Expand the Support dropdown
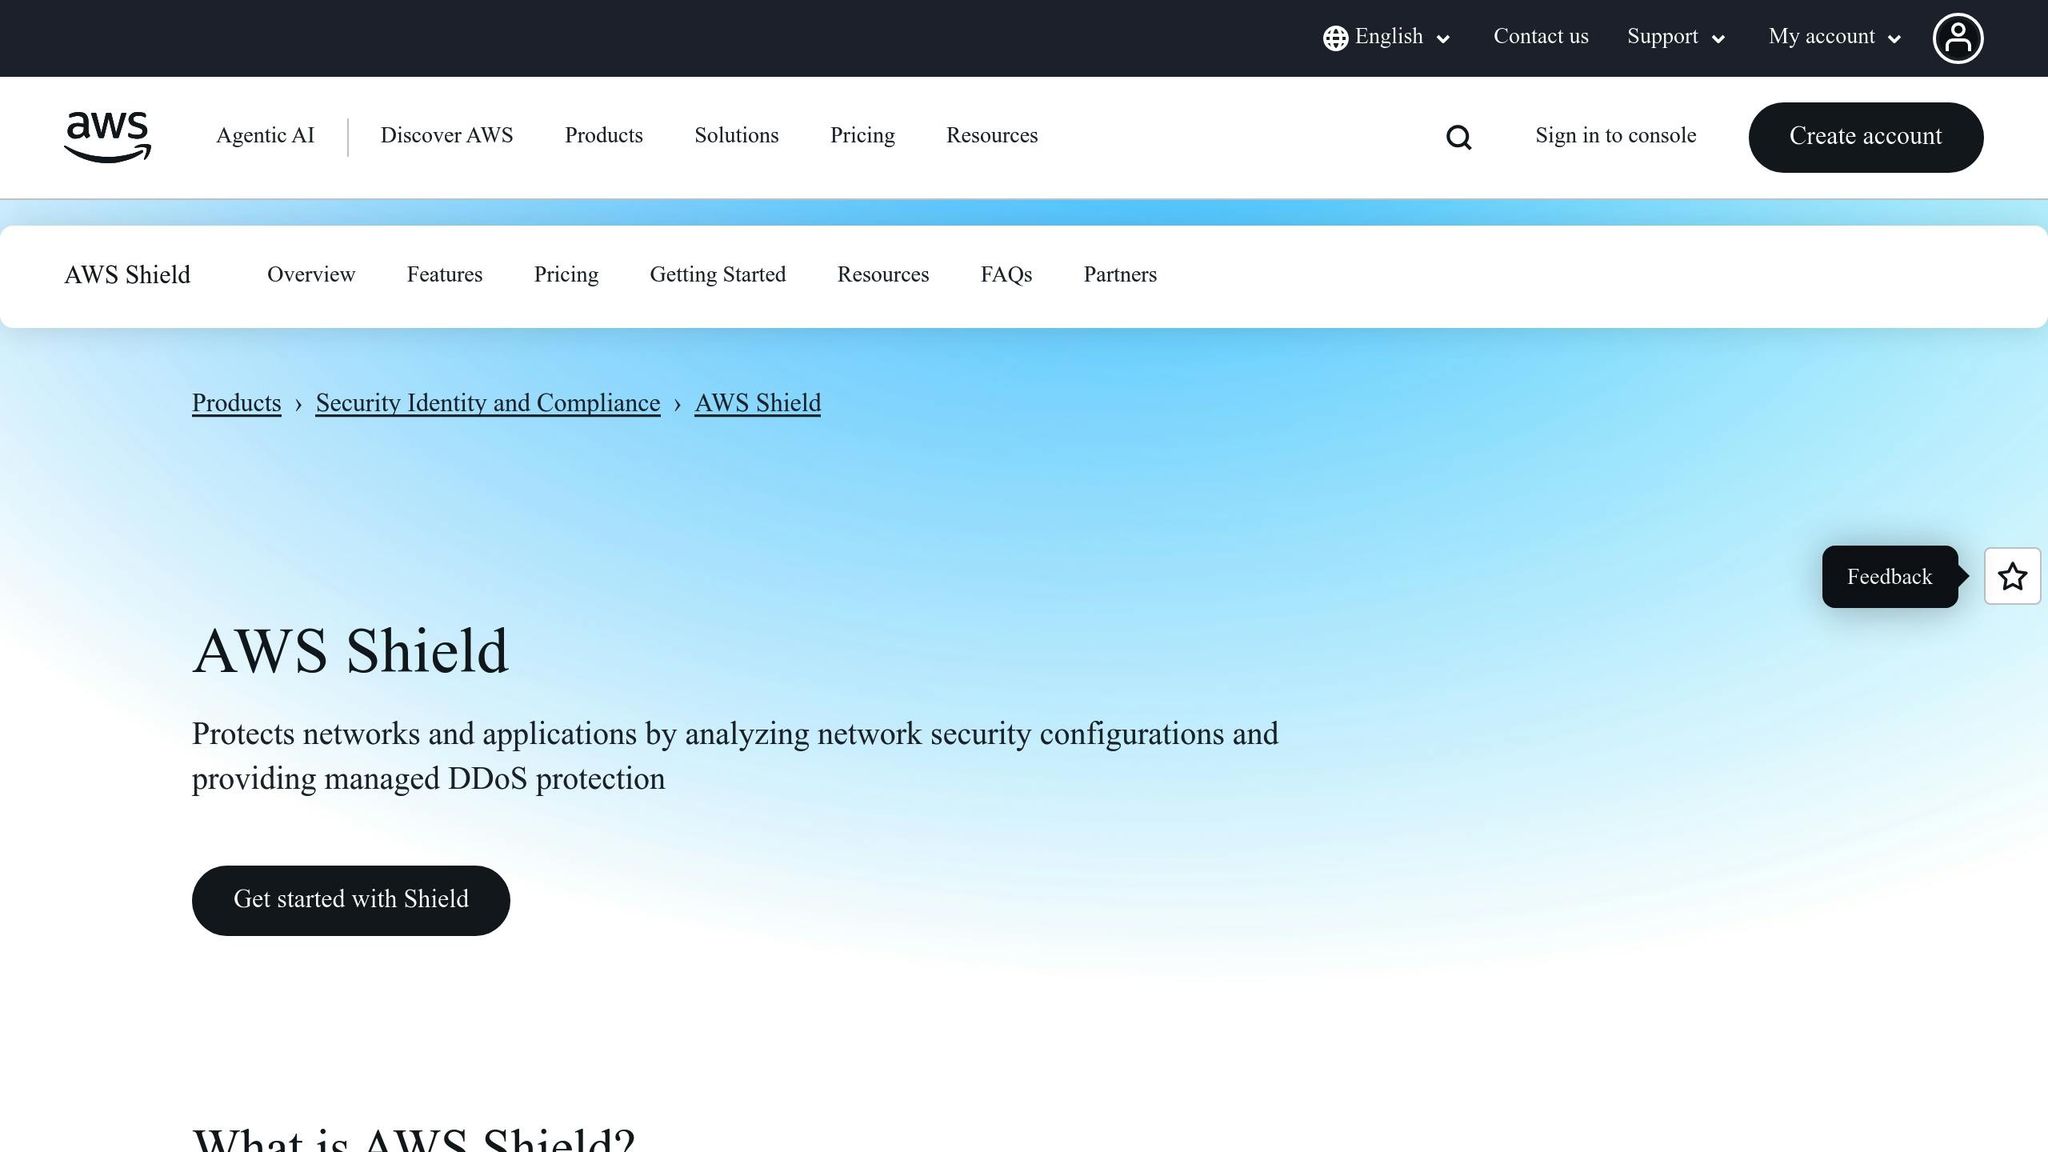This screenshot has width=2048, height=1152. (x=1676, y=37)
